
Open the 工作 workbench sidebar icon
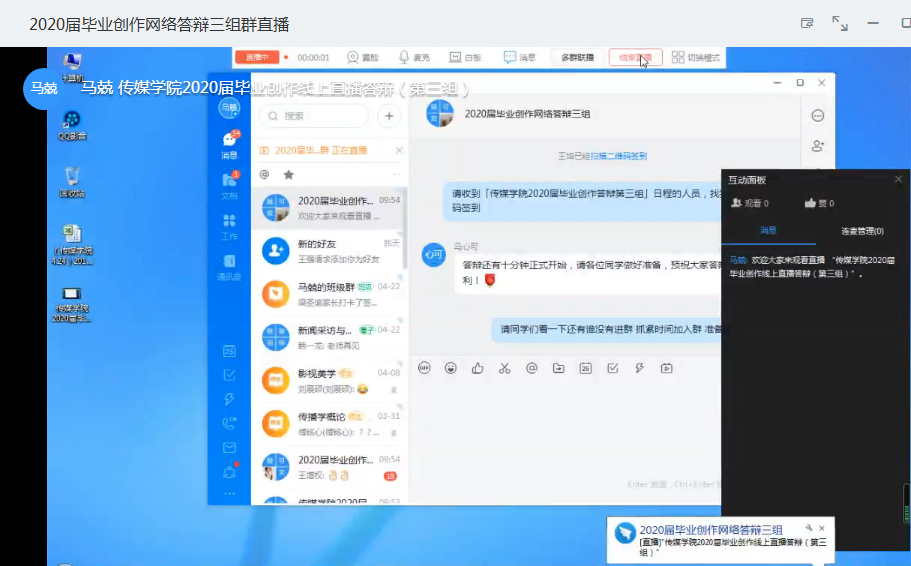point(230,226)
